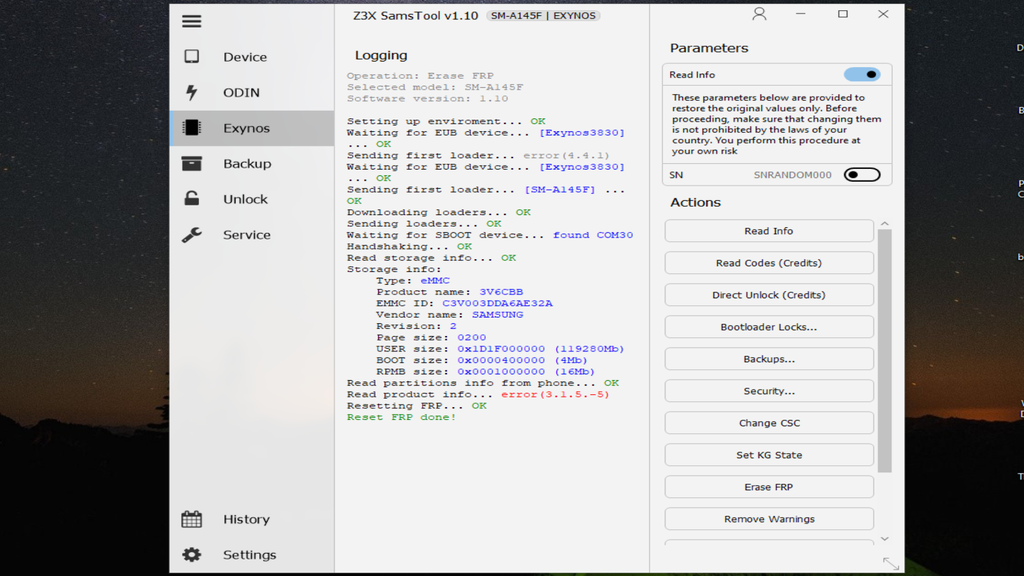Click the Page size value 0200
Screen dimensions: 1024x576
(x=472, y=338)
